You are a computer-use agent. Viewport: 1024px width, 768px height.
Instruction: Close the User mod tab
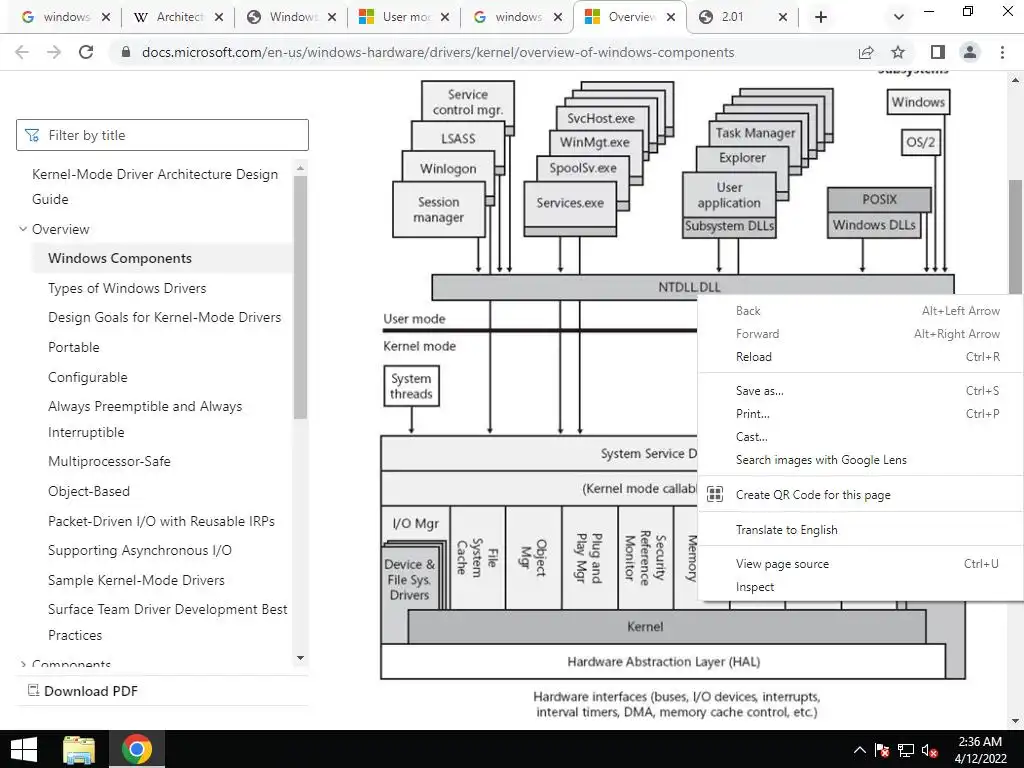pos(445,17)
